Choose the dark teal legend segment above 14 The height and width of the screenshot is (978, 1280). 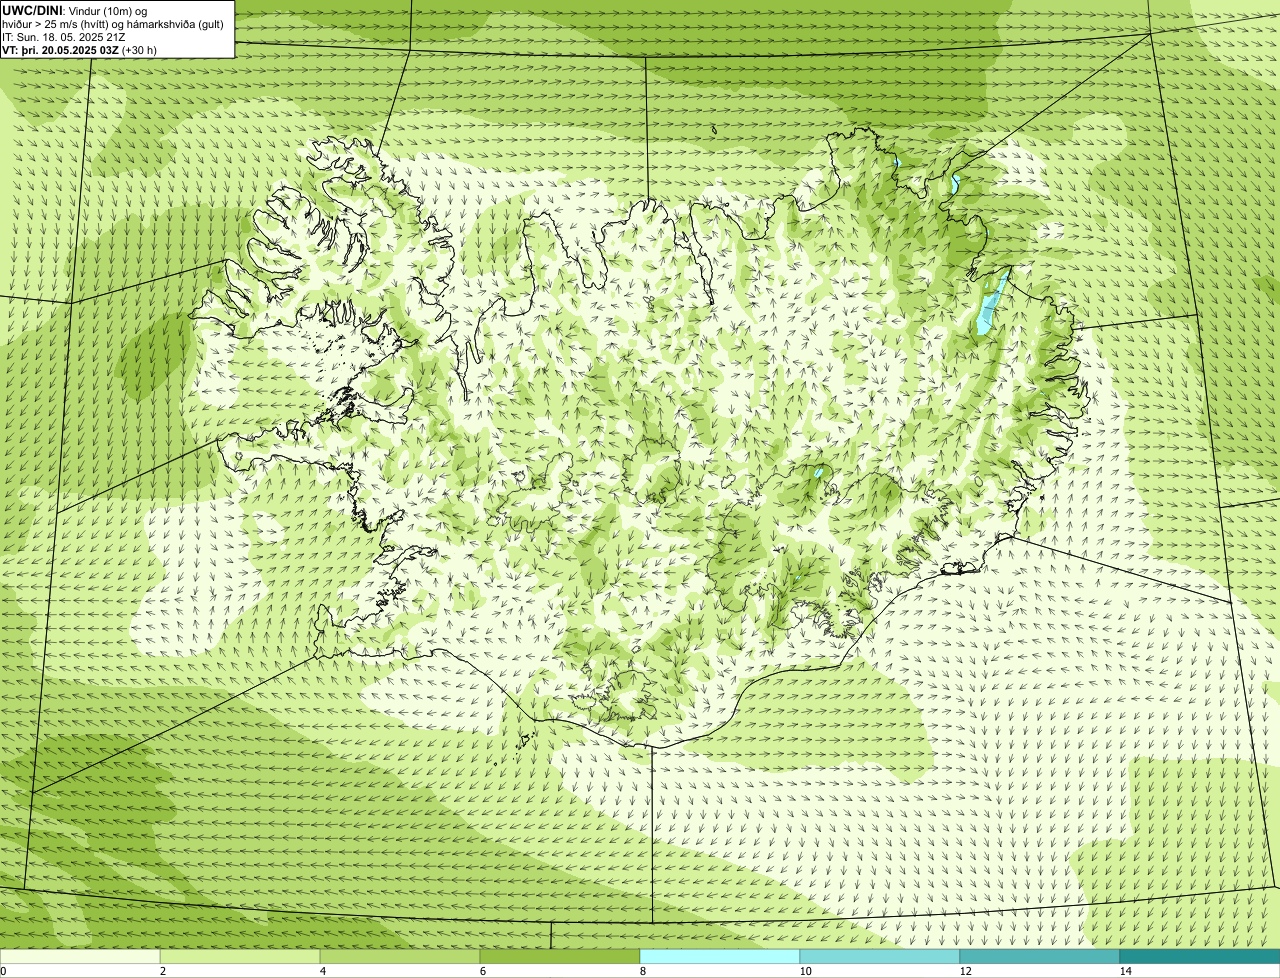pos(1200,956)
